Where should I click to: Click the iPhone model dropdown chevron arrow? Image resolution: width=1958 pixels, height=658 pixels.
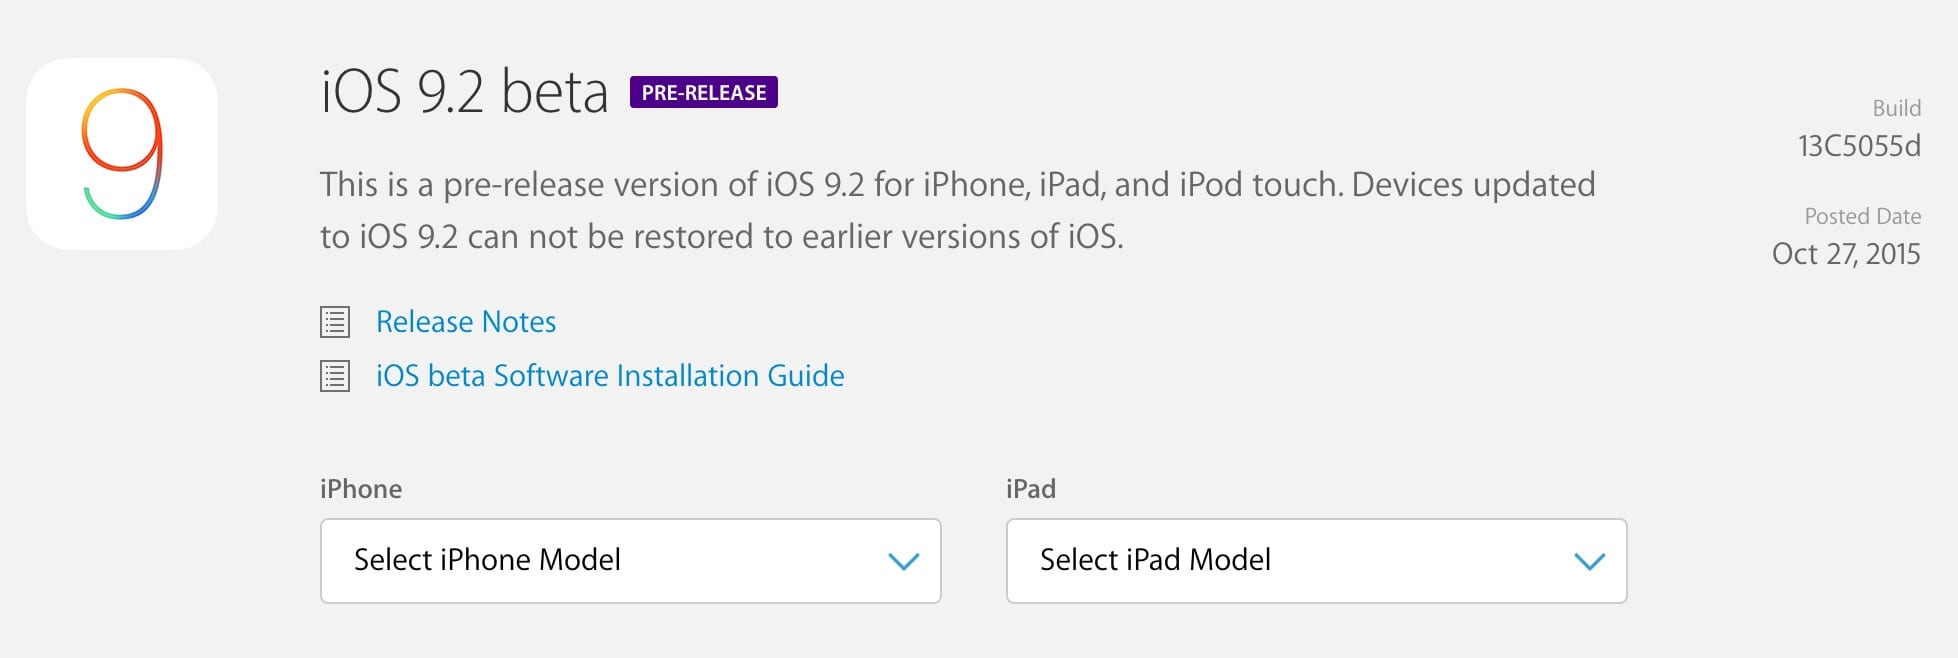click(x=903, y=561)
